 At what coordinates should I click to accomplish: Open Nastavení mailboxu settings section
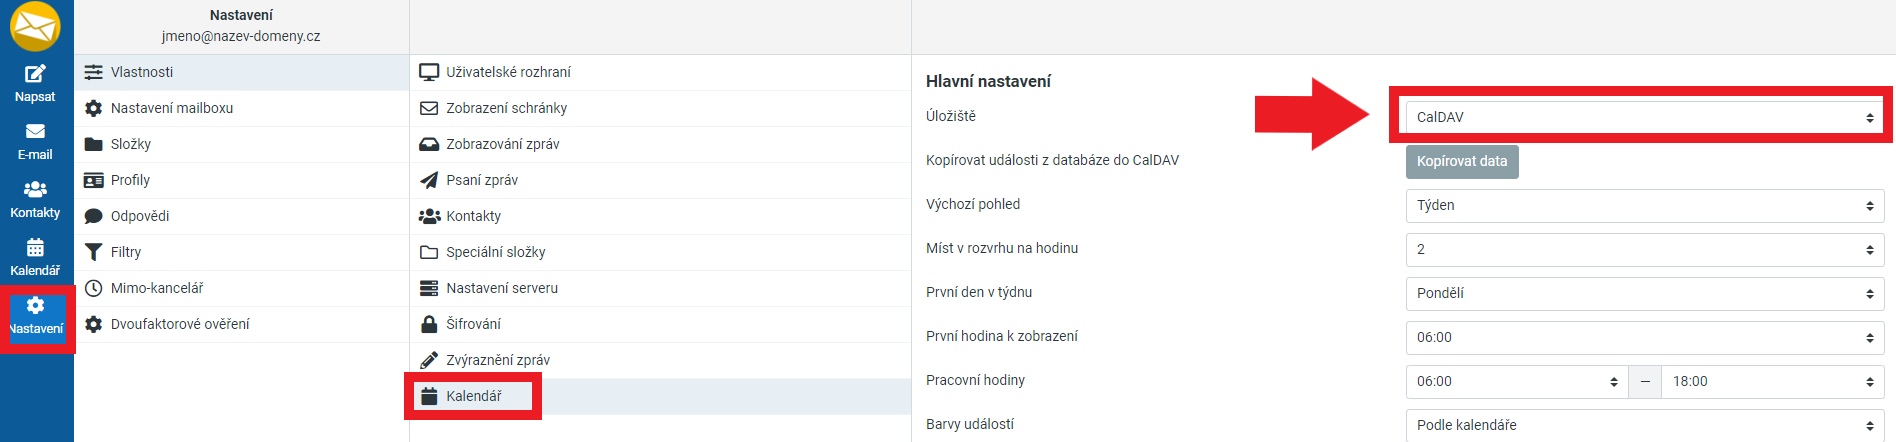[x=172, y=108]
